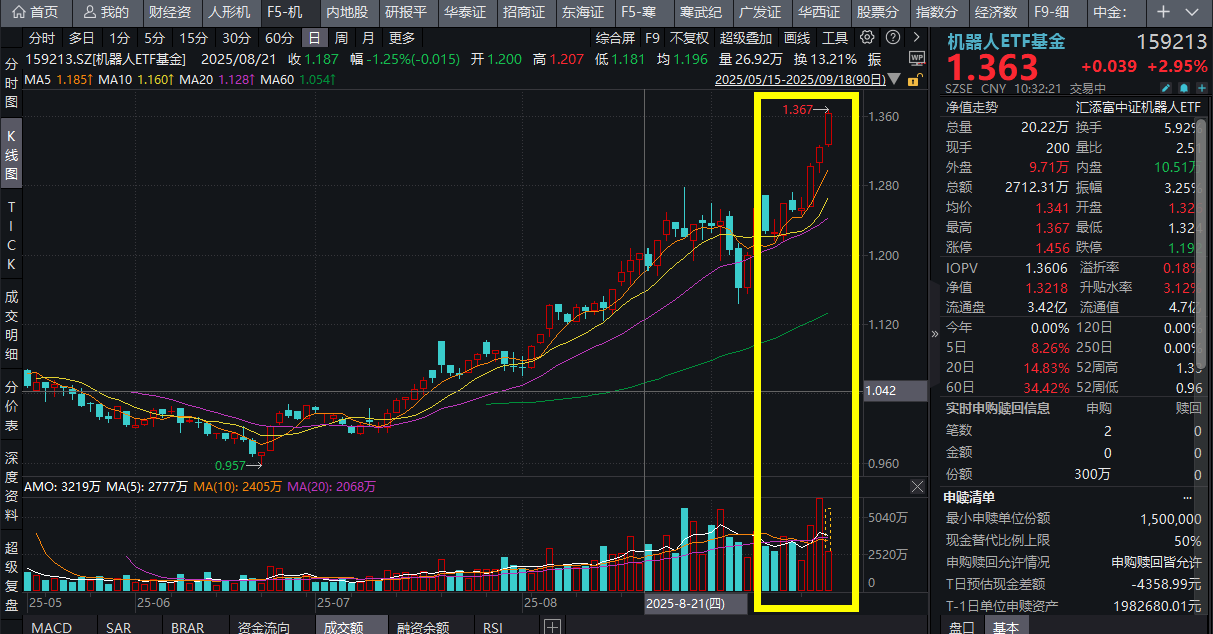Select the 60分 timeframe
This screenshot has height=634, width=1213.
tap(280, 38)
